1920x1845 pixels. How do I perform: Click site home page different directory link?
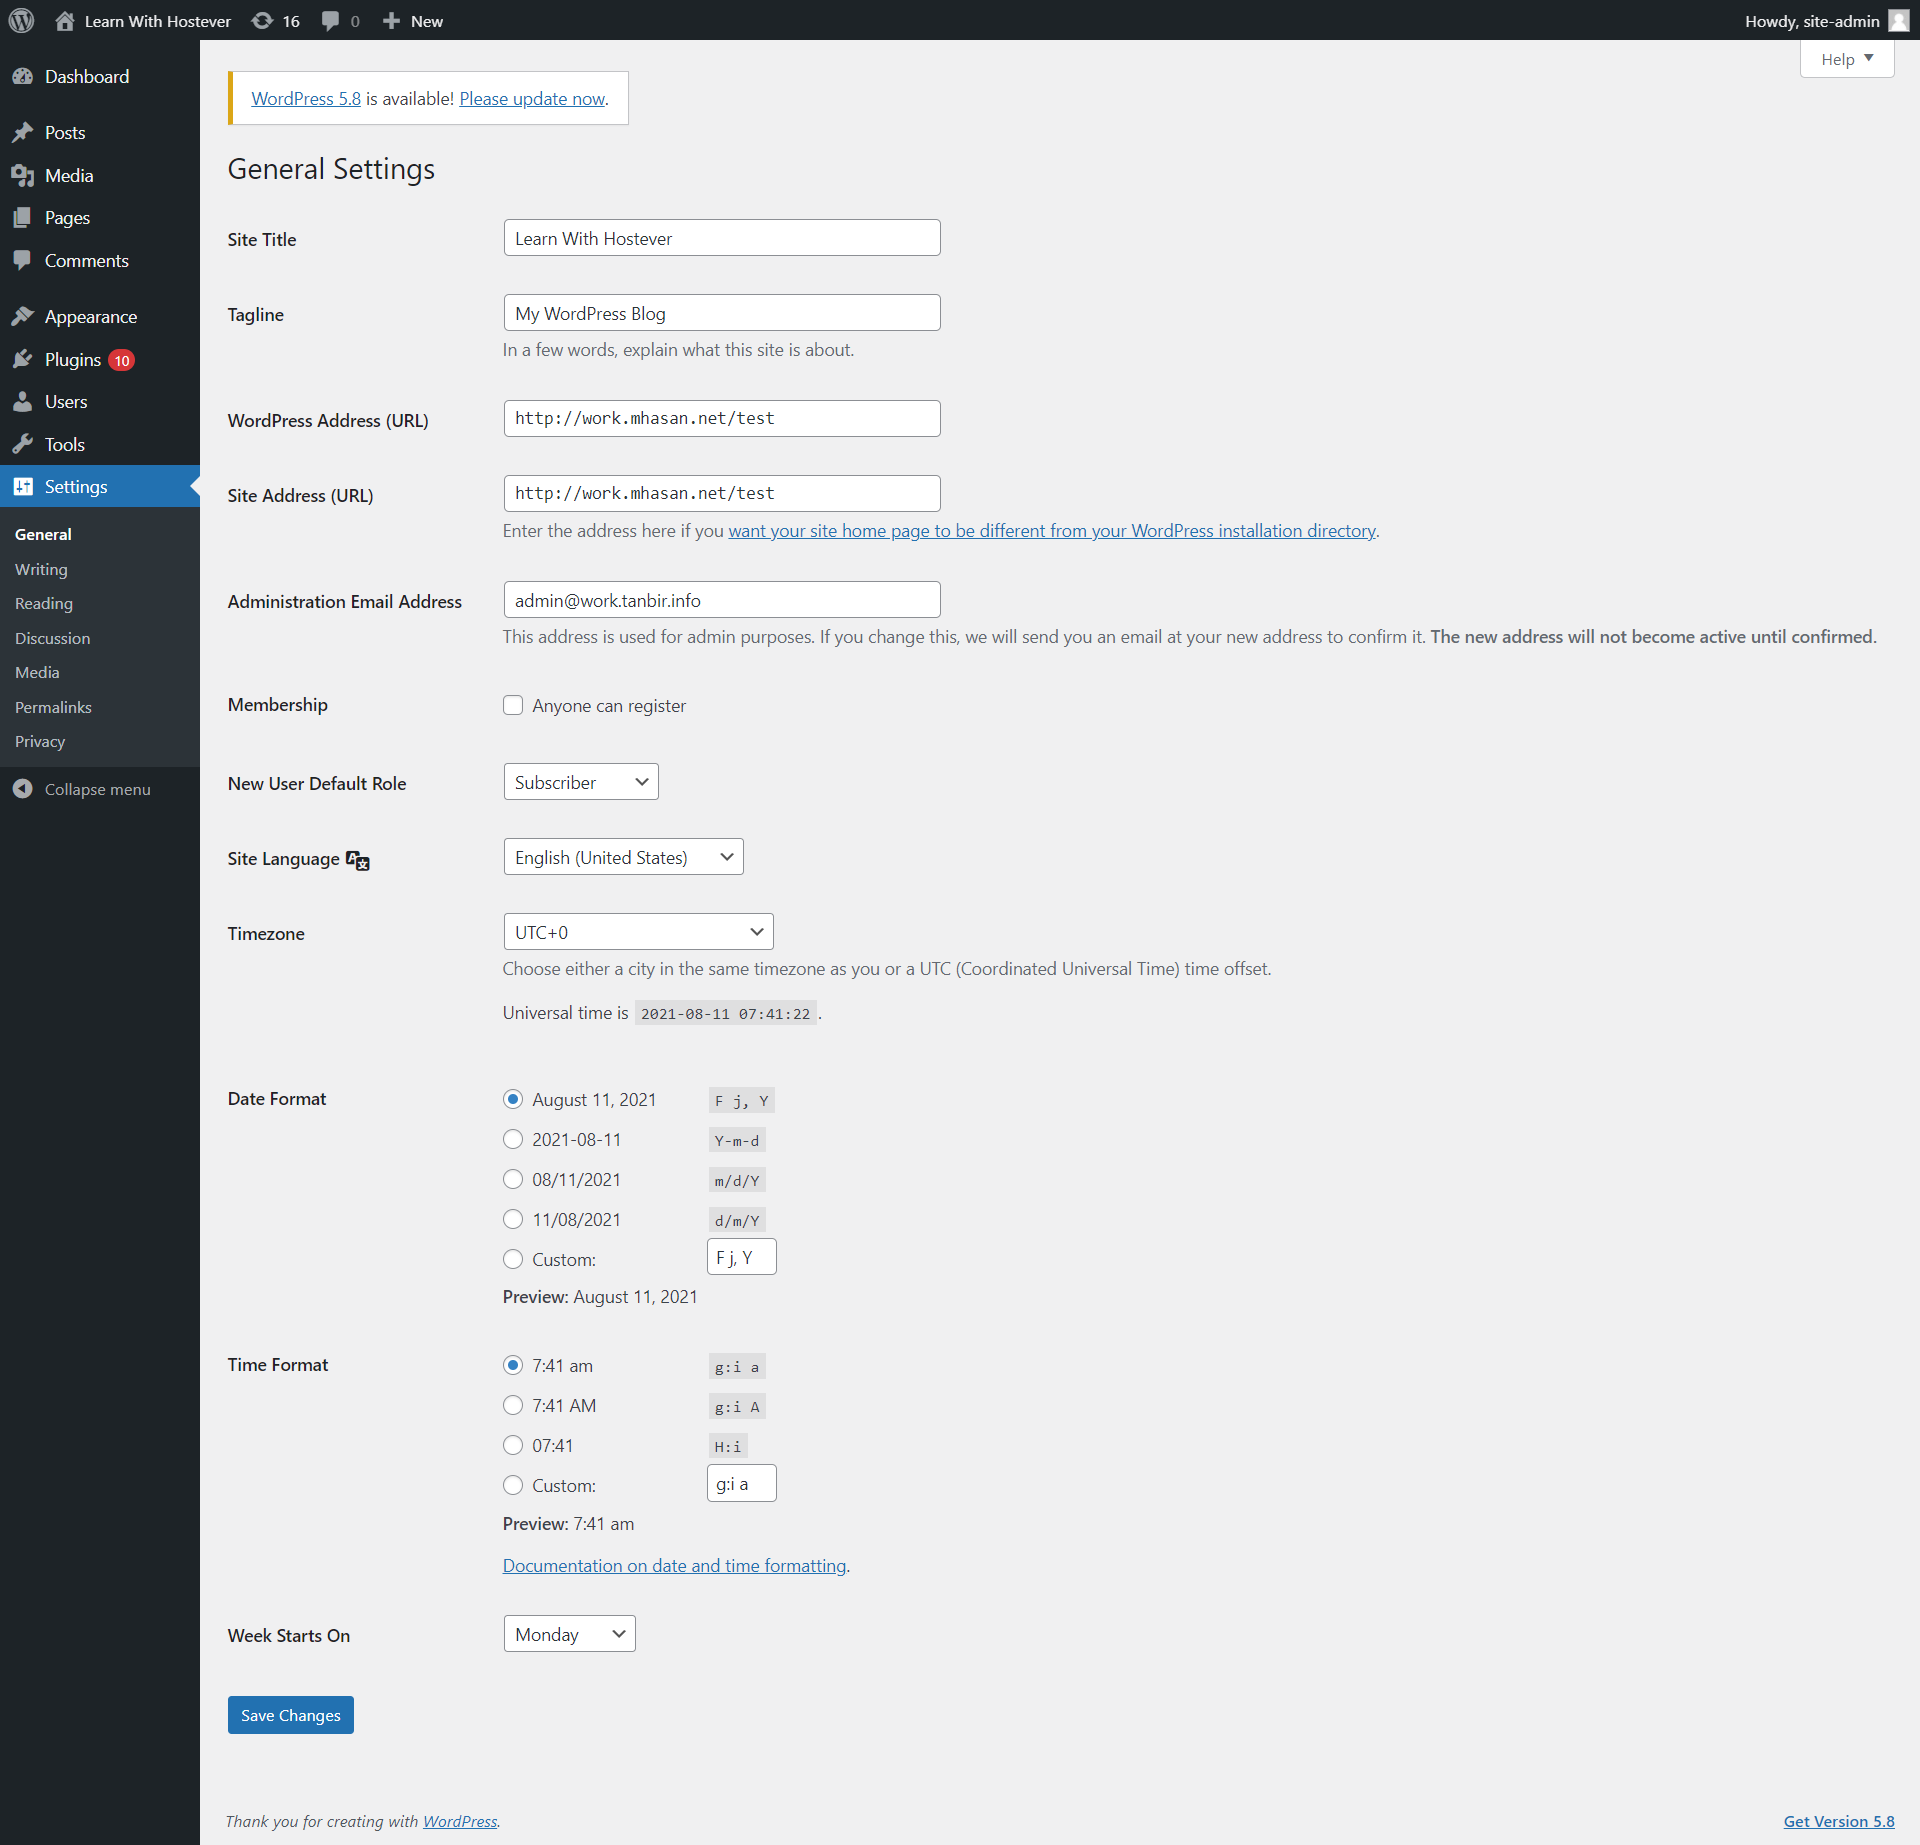point(1052,530)
